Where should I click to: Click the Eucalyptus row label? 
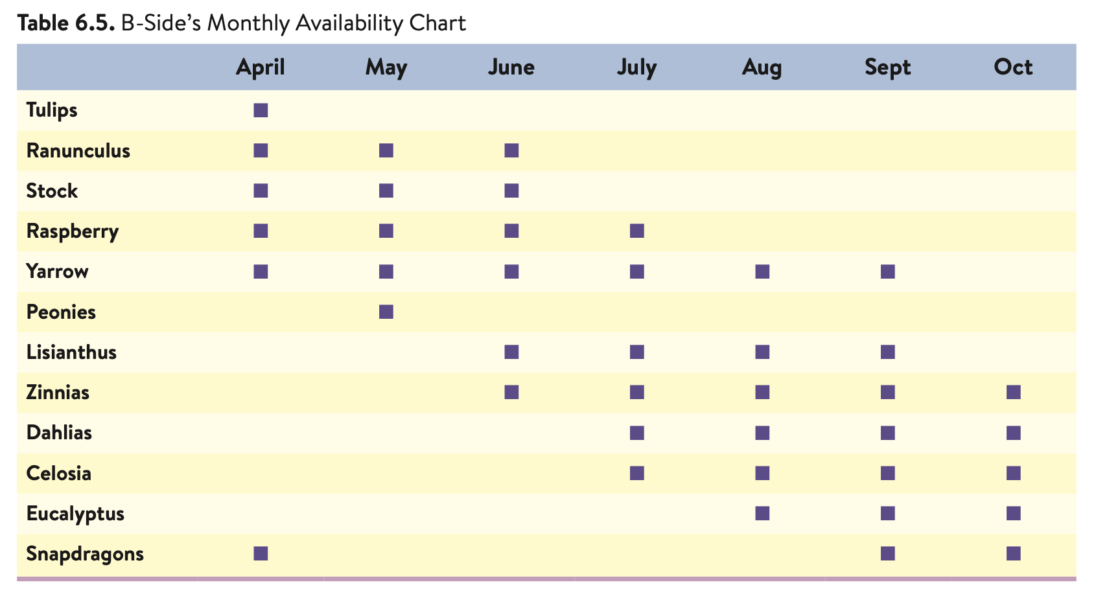tap(75, 514)
